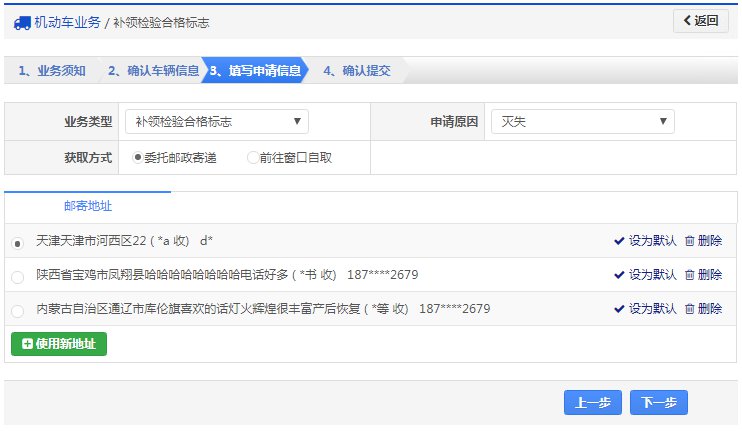The height and width of the screenshot is (432, 742).
Task: Open the 业务类型 dropdown
Action: point(217,122)
